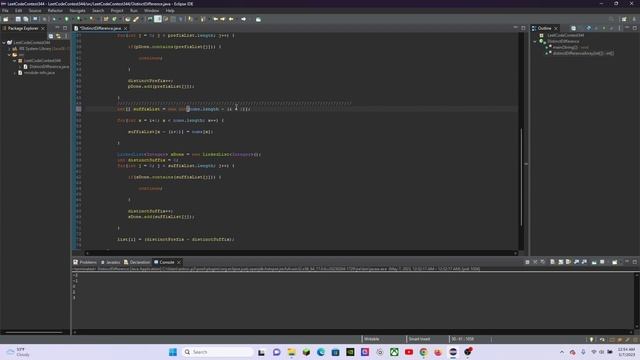Open the File menu
The height and width of the screenshot is (360, 640).
click(x=5, y=11)
